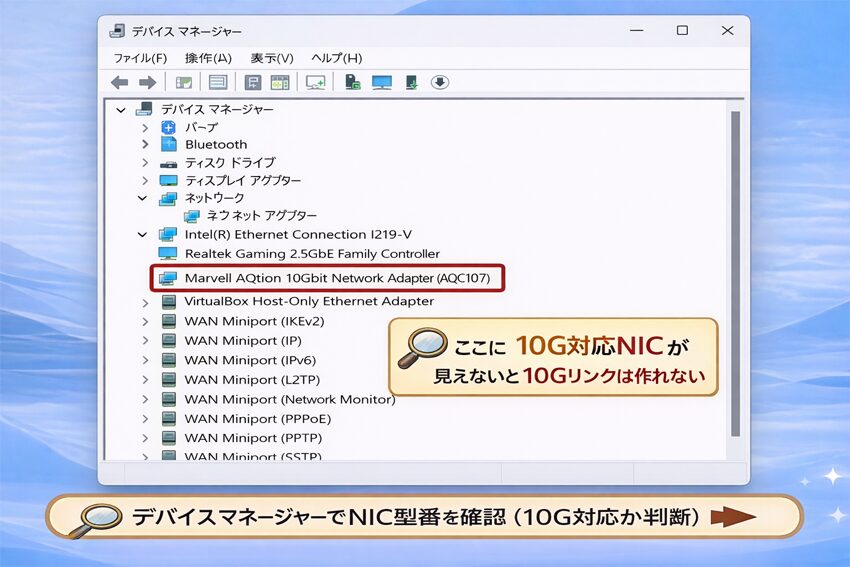Collapse the ネットワーク category

[145, 198]
